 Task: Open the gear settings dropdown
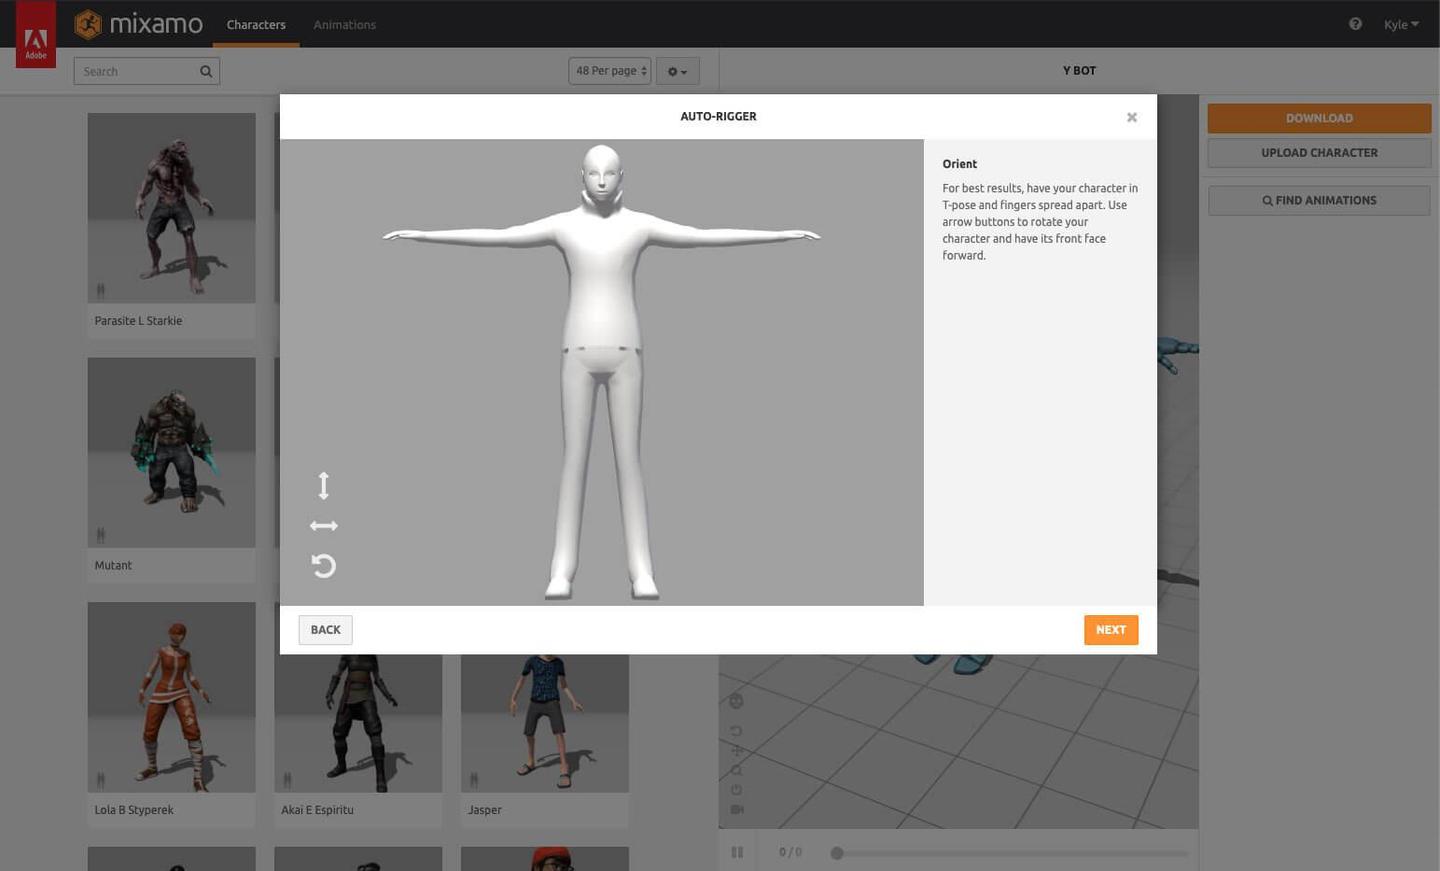coord(676,70)
